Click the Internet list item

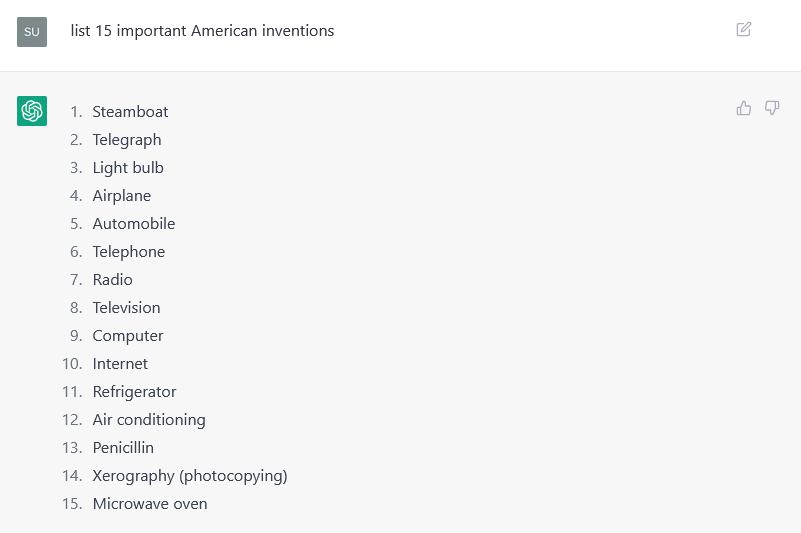120,363
